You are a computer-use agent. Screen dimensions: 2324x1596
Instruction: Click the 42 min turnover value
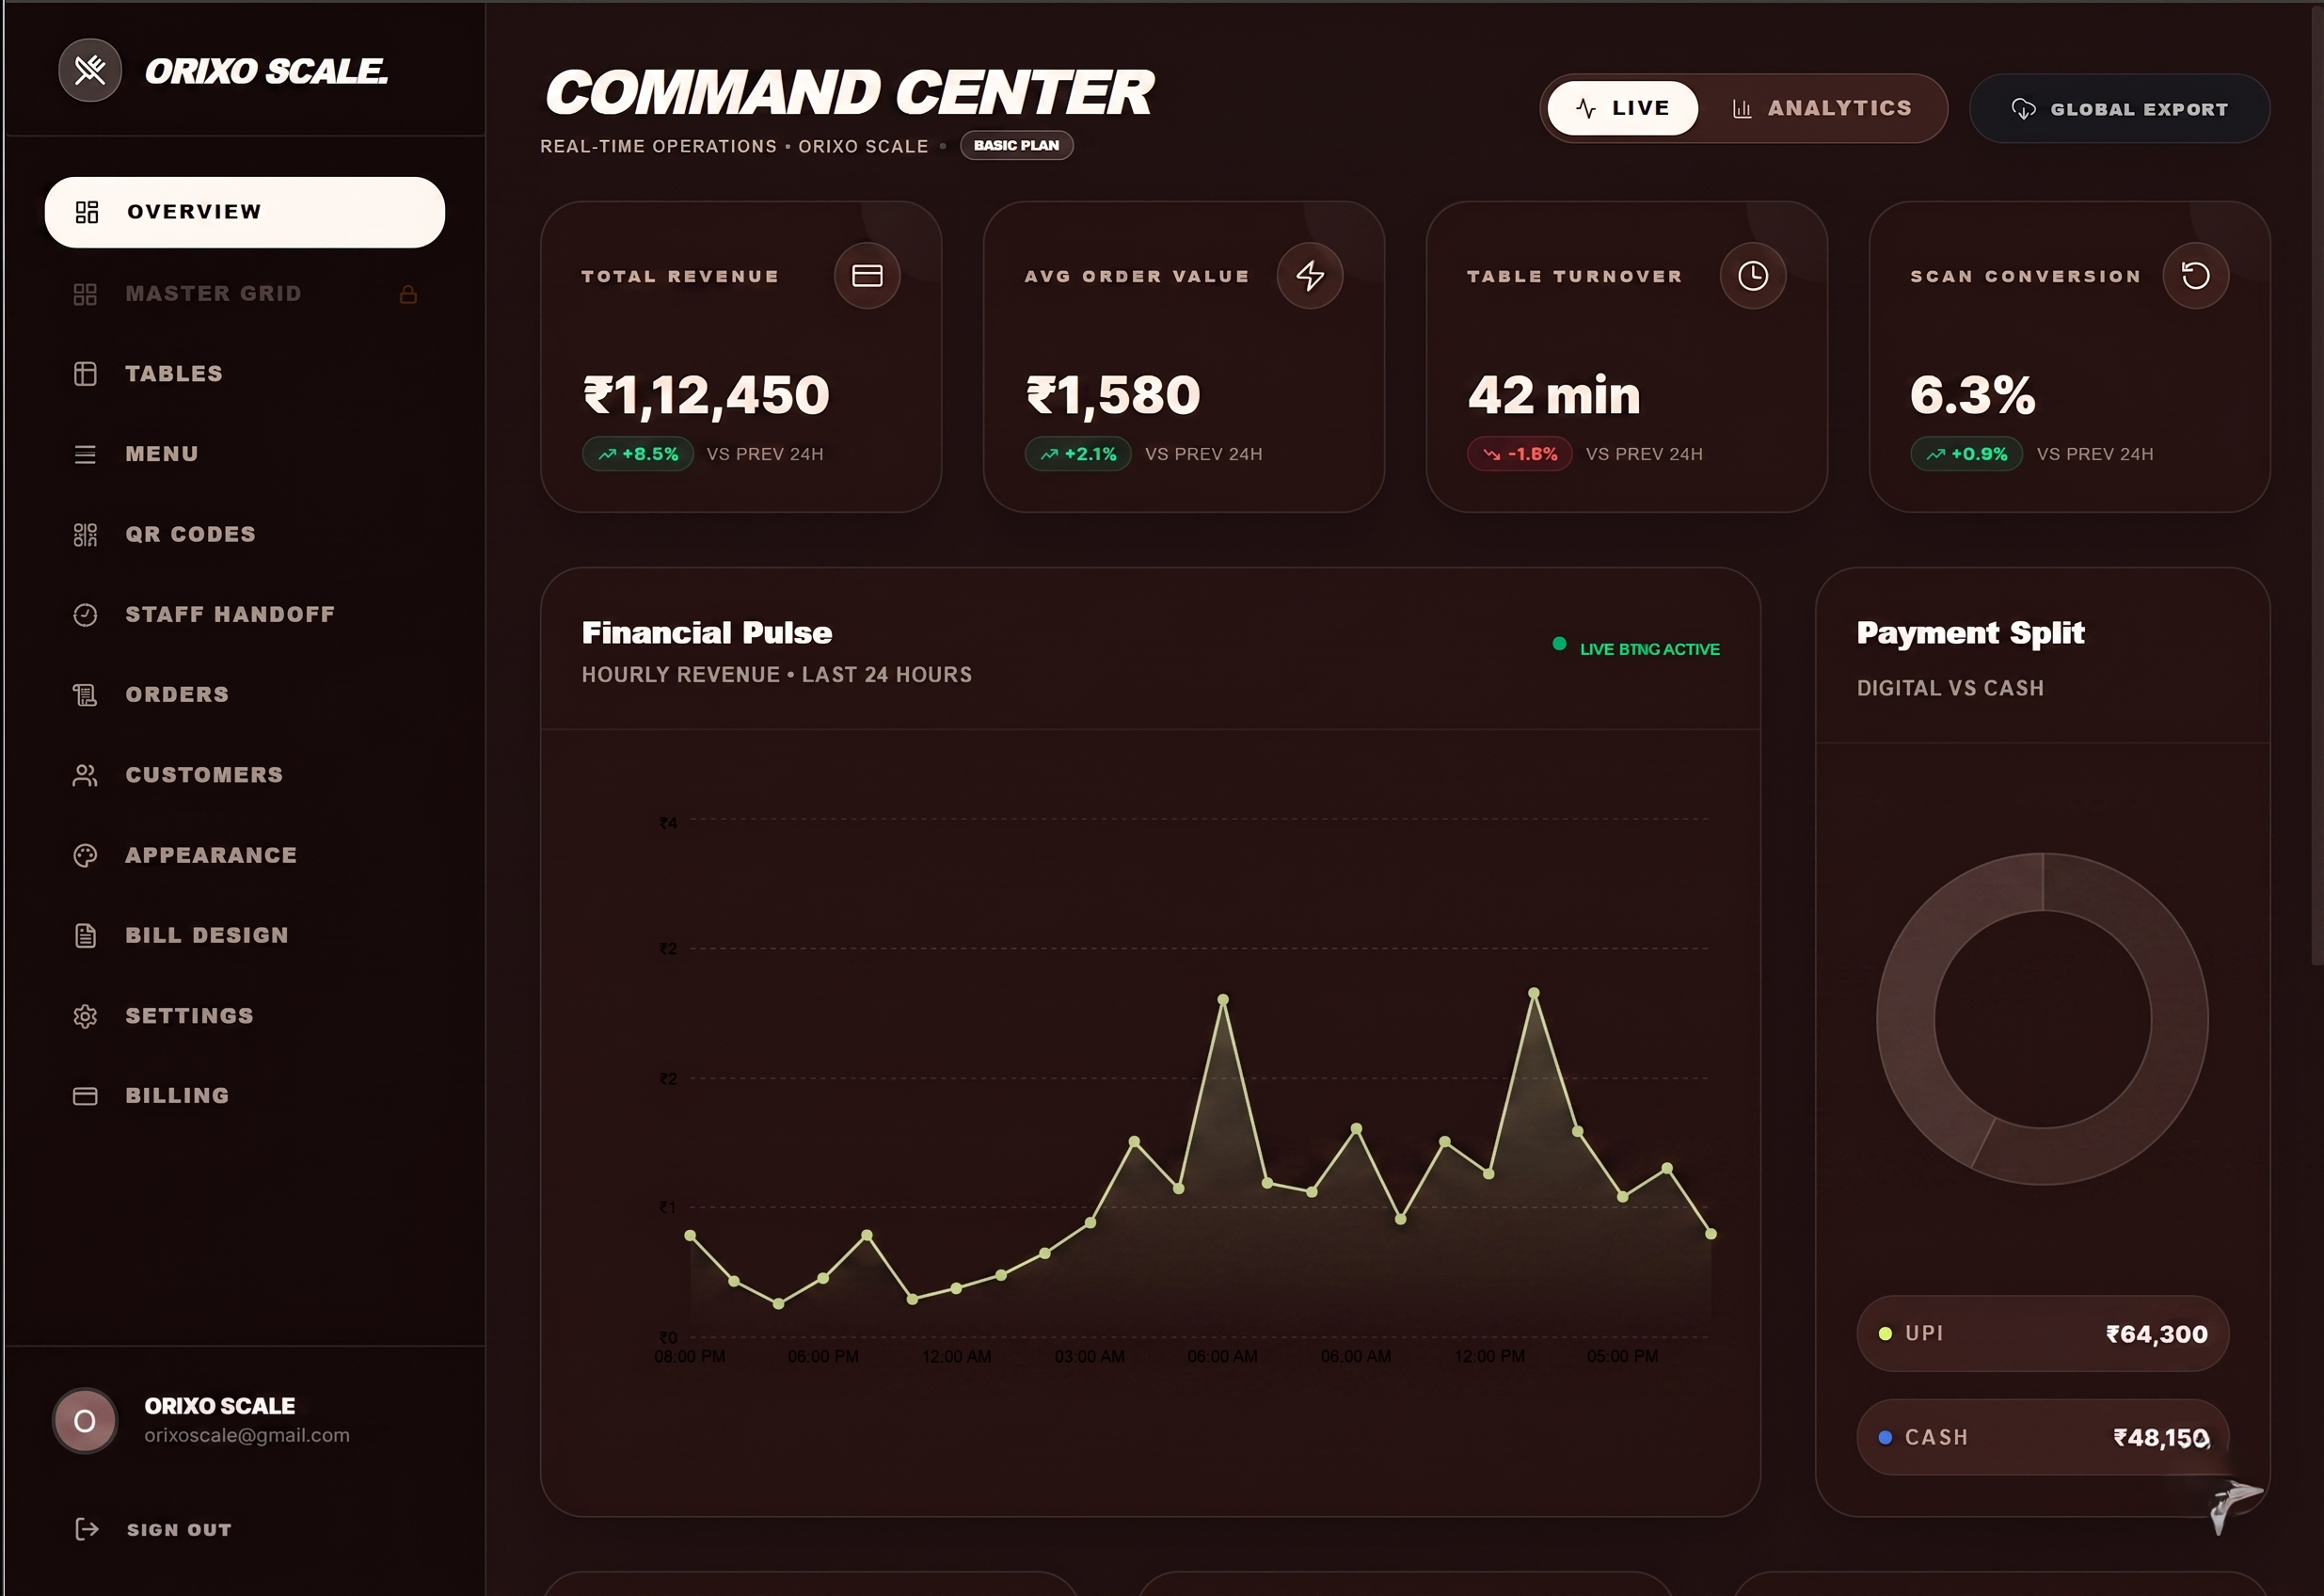point(1554,395)
